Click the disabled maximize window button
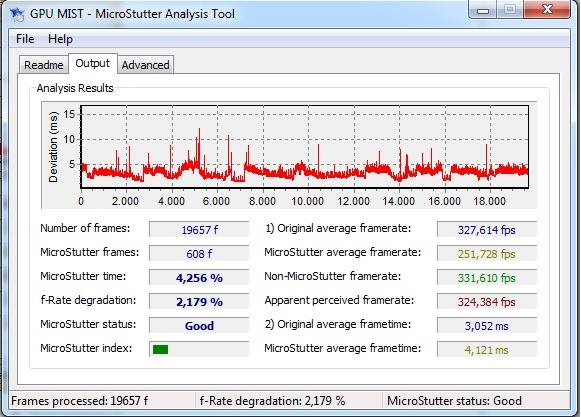 (510, 9)
